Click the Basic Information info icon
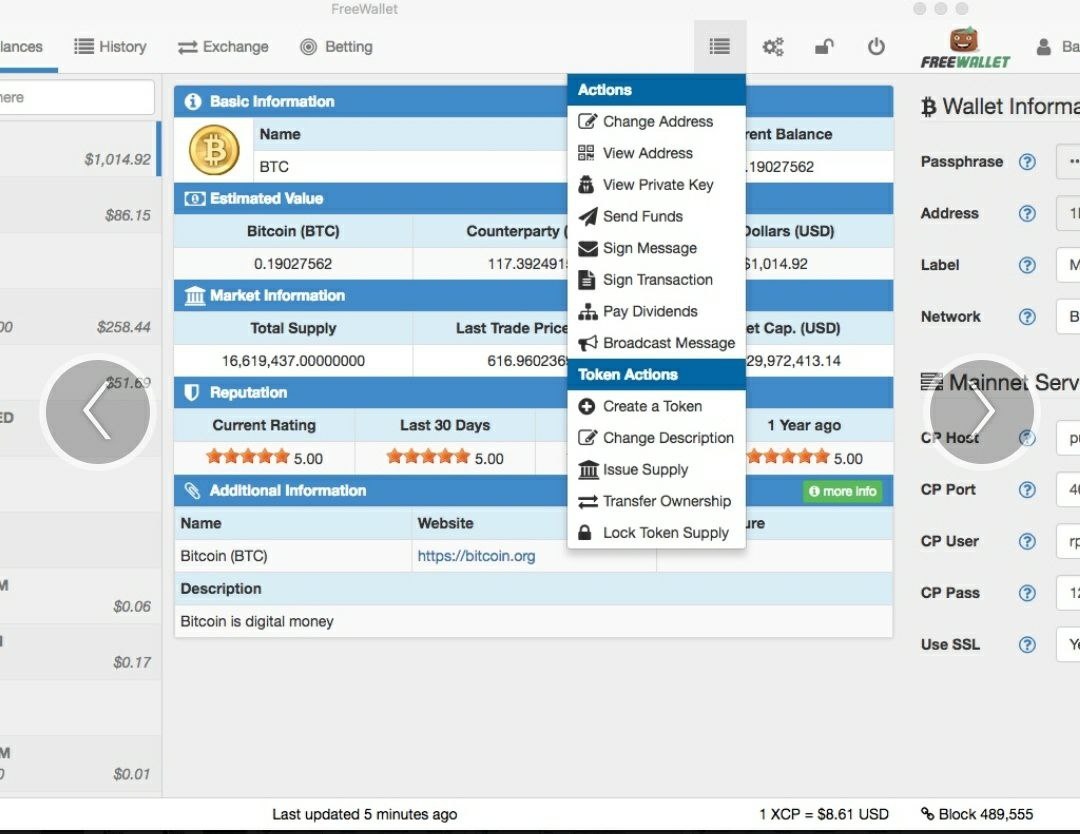 click(193, 102)
